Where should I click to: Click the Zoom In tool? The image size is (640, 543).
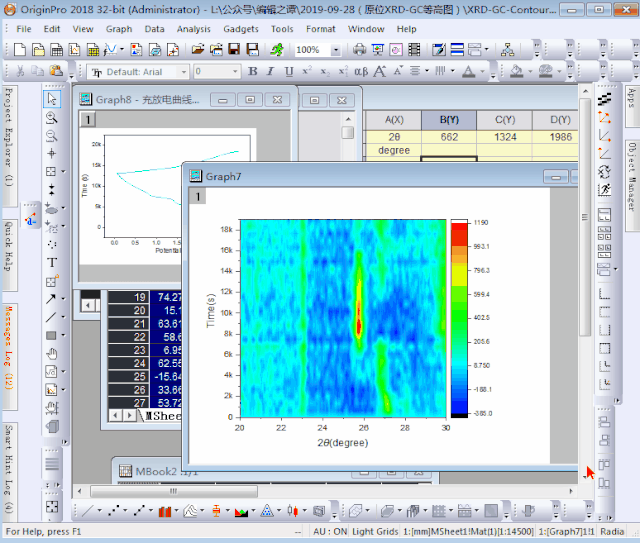pyautogui.click(x=52, y=117)
